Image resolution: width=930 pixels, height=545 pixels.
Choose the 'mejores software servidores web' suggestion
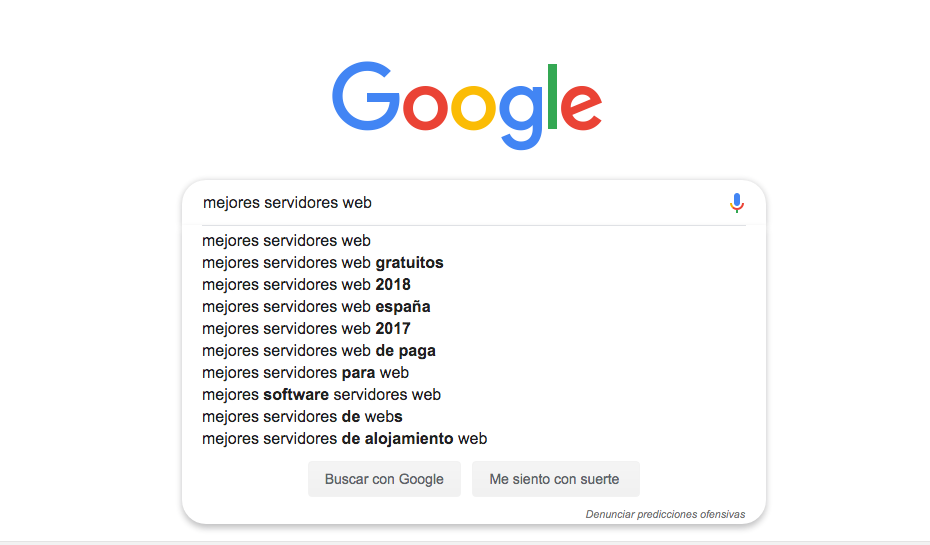tap(321, 395)
